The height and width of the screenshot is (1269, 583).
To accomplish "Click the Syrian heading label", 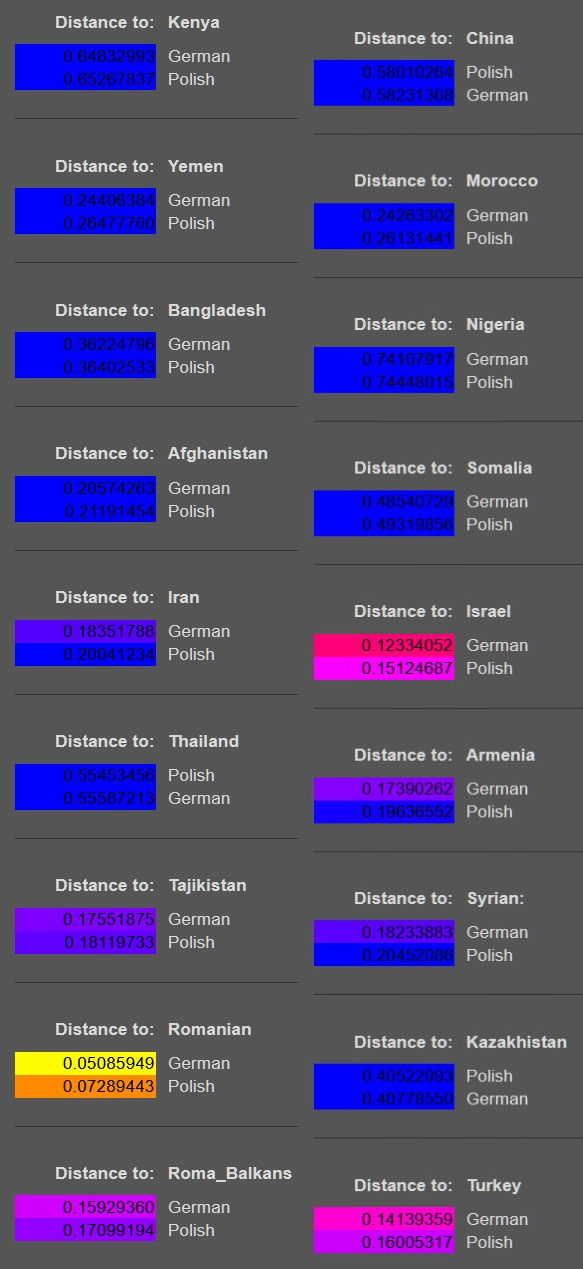I will (495, 898).
